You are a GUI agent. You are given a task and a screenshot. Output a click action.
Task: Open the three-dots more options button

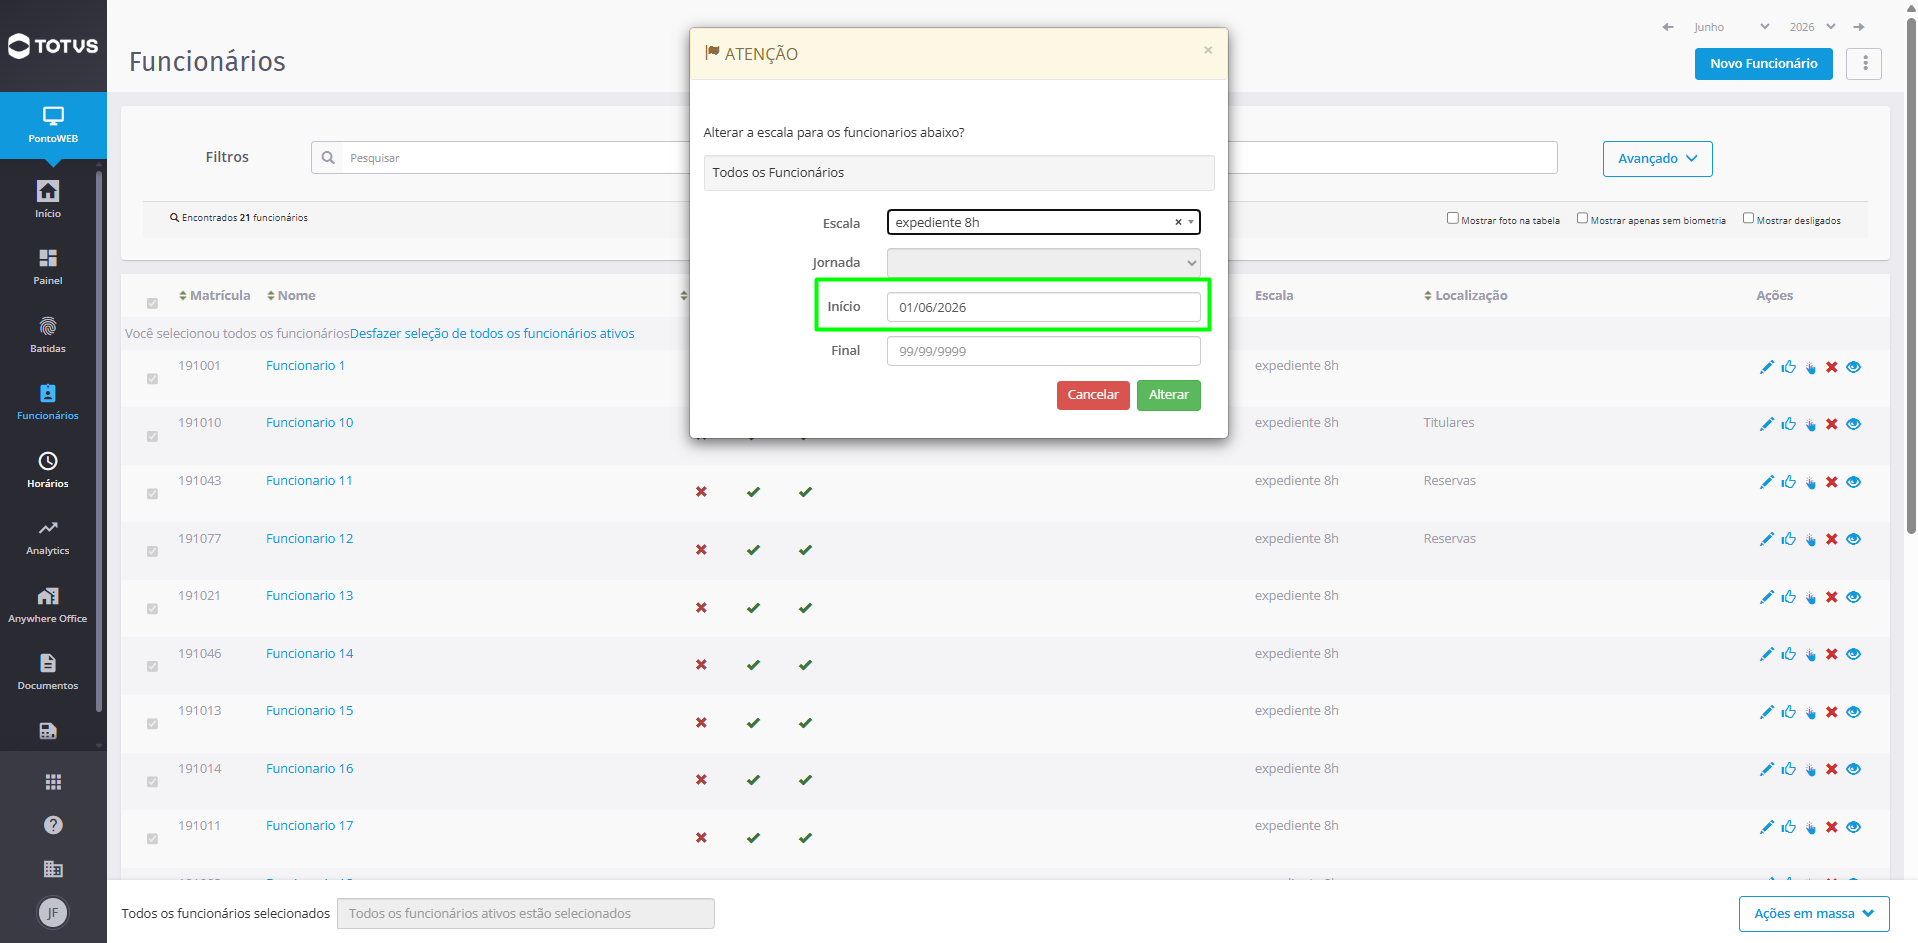point(1864,63)
